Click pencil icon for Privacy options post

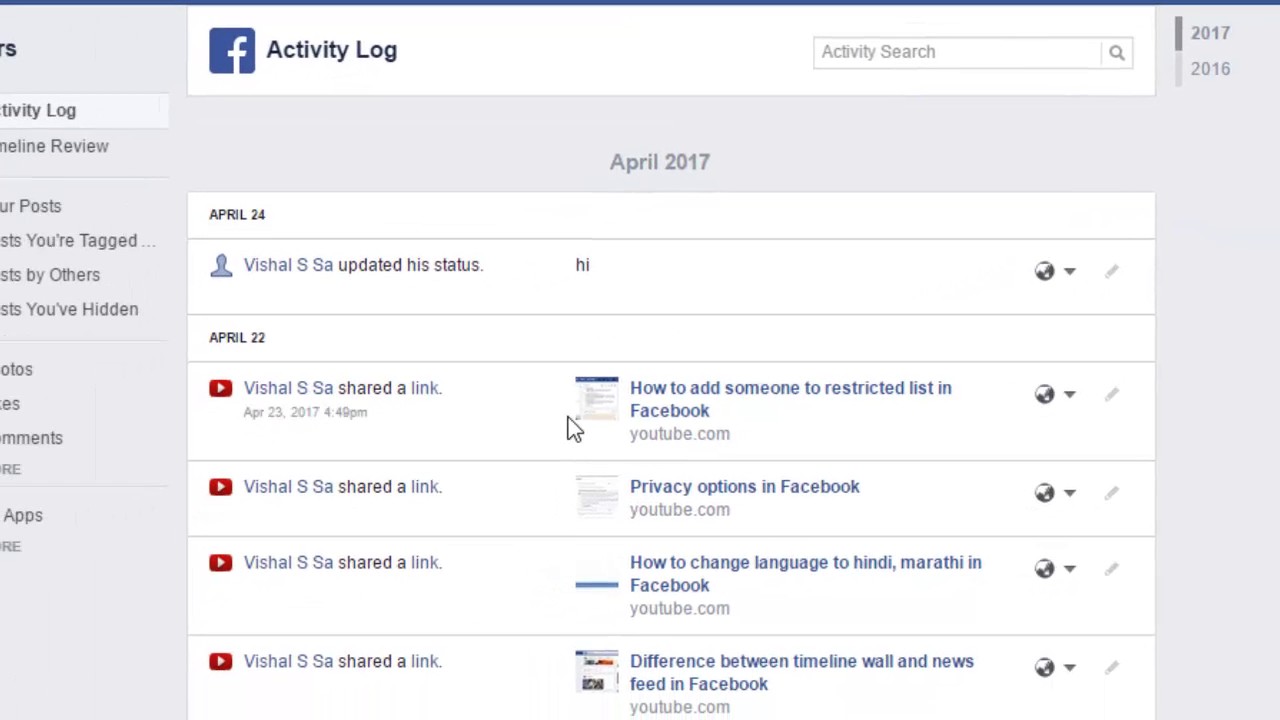1111,493
